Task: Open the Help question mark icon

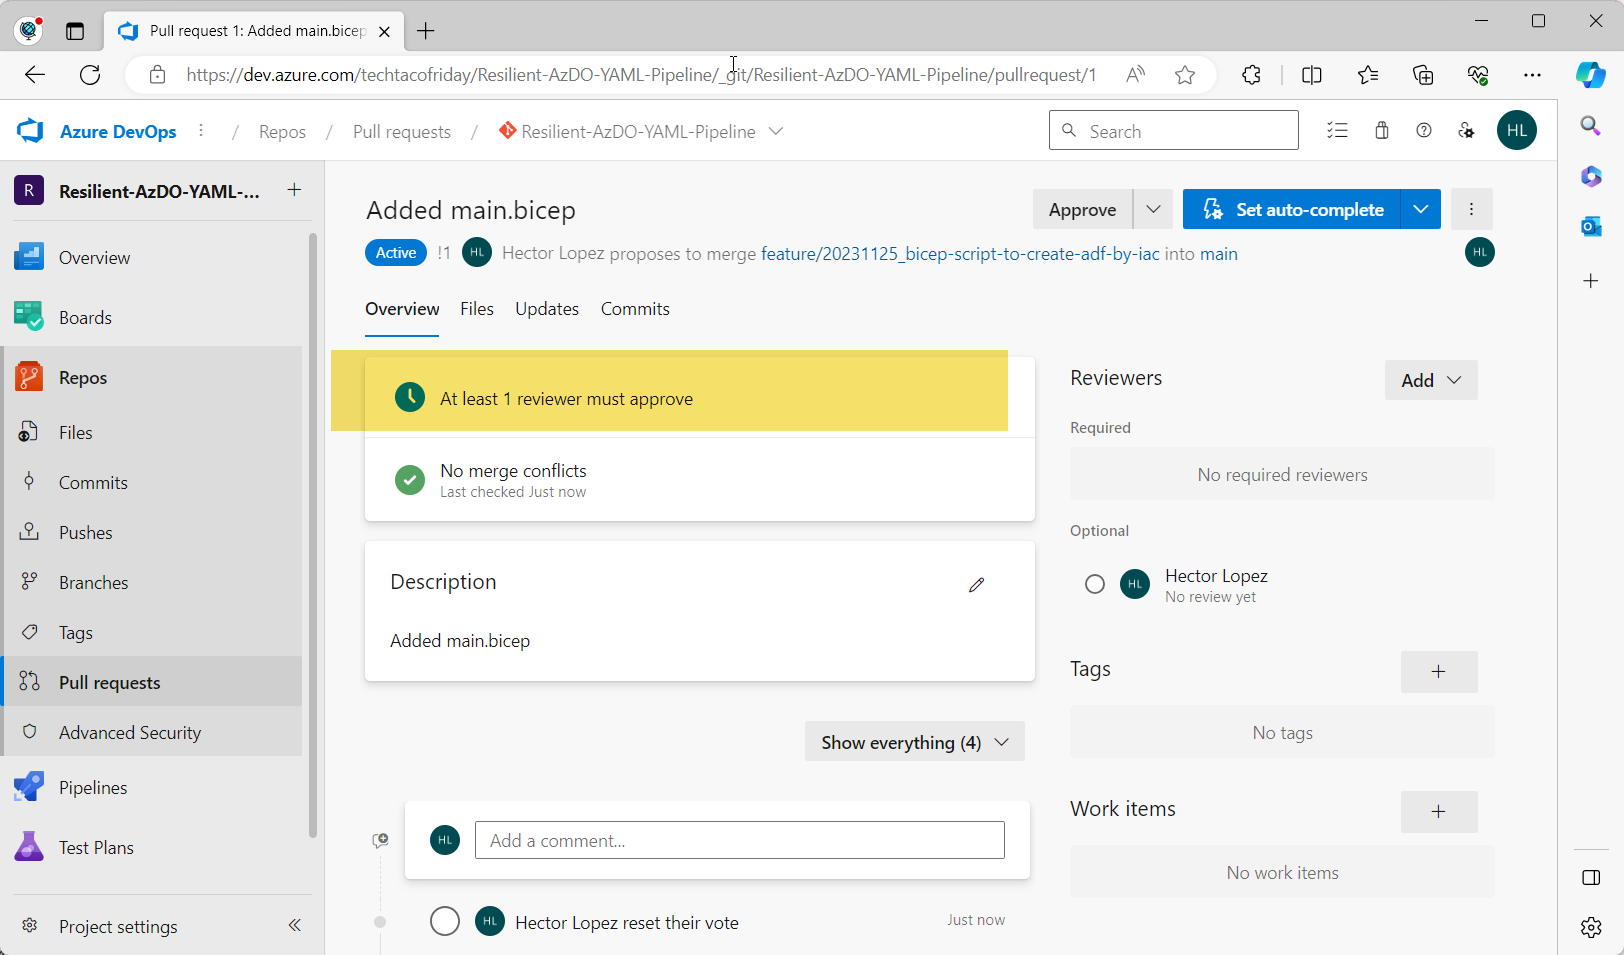Action: [1424, 130]
